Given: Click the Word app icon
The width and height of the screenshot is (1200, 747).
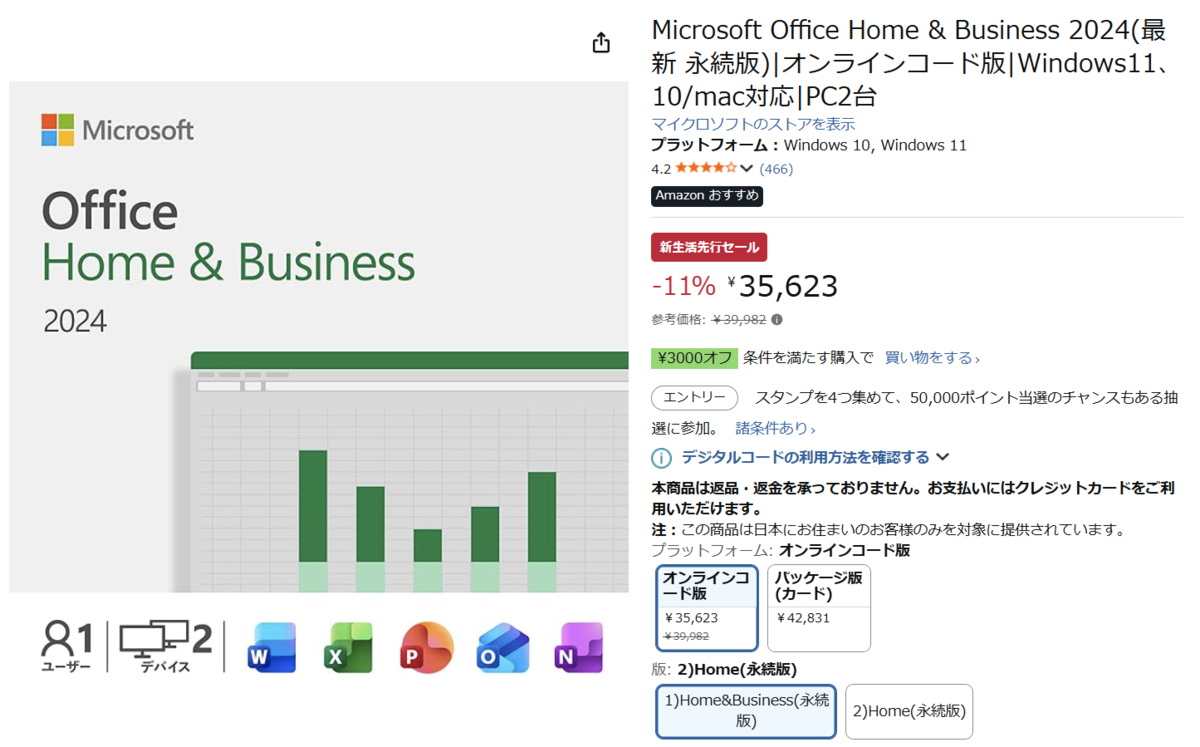Looking at the screenshot, I should point(272,647).
